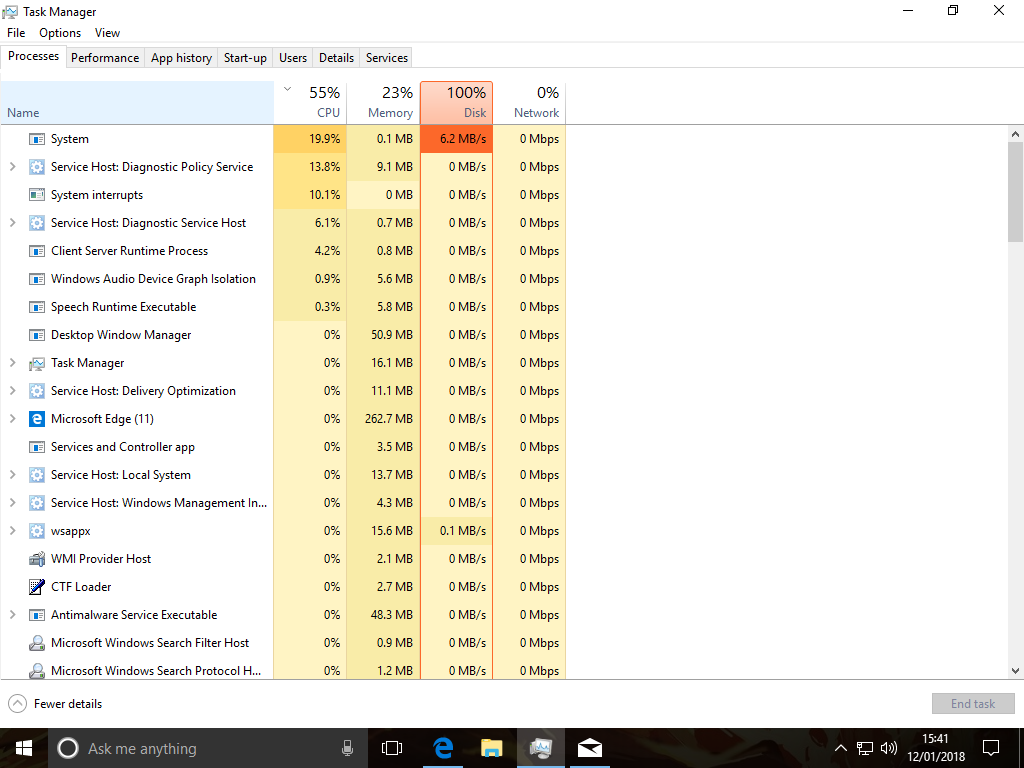The height and width of the screenshot is (768, 1024).
Task: Switch to the Performance tab
Action: (105, 58)
